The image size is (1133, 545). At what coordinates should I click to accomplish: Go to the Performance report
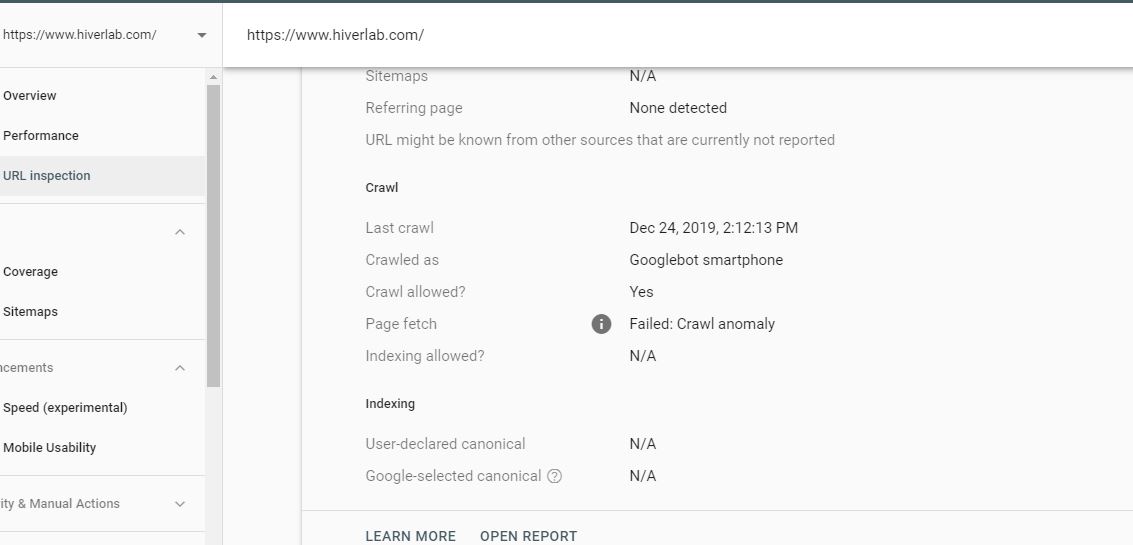pyautogui.click(x=41, y=135)
